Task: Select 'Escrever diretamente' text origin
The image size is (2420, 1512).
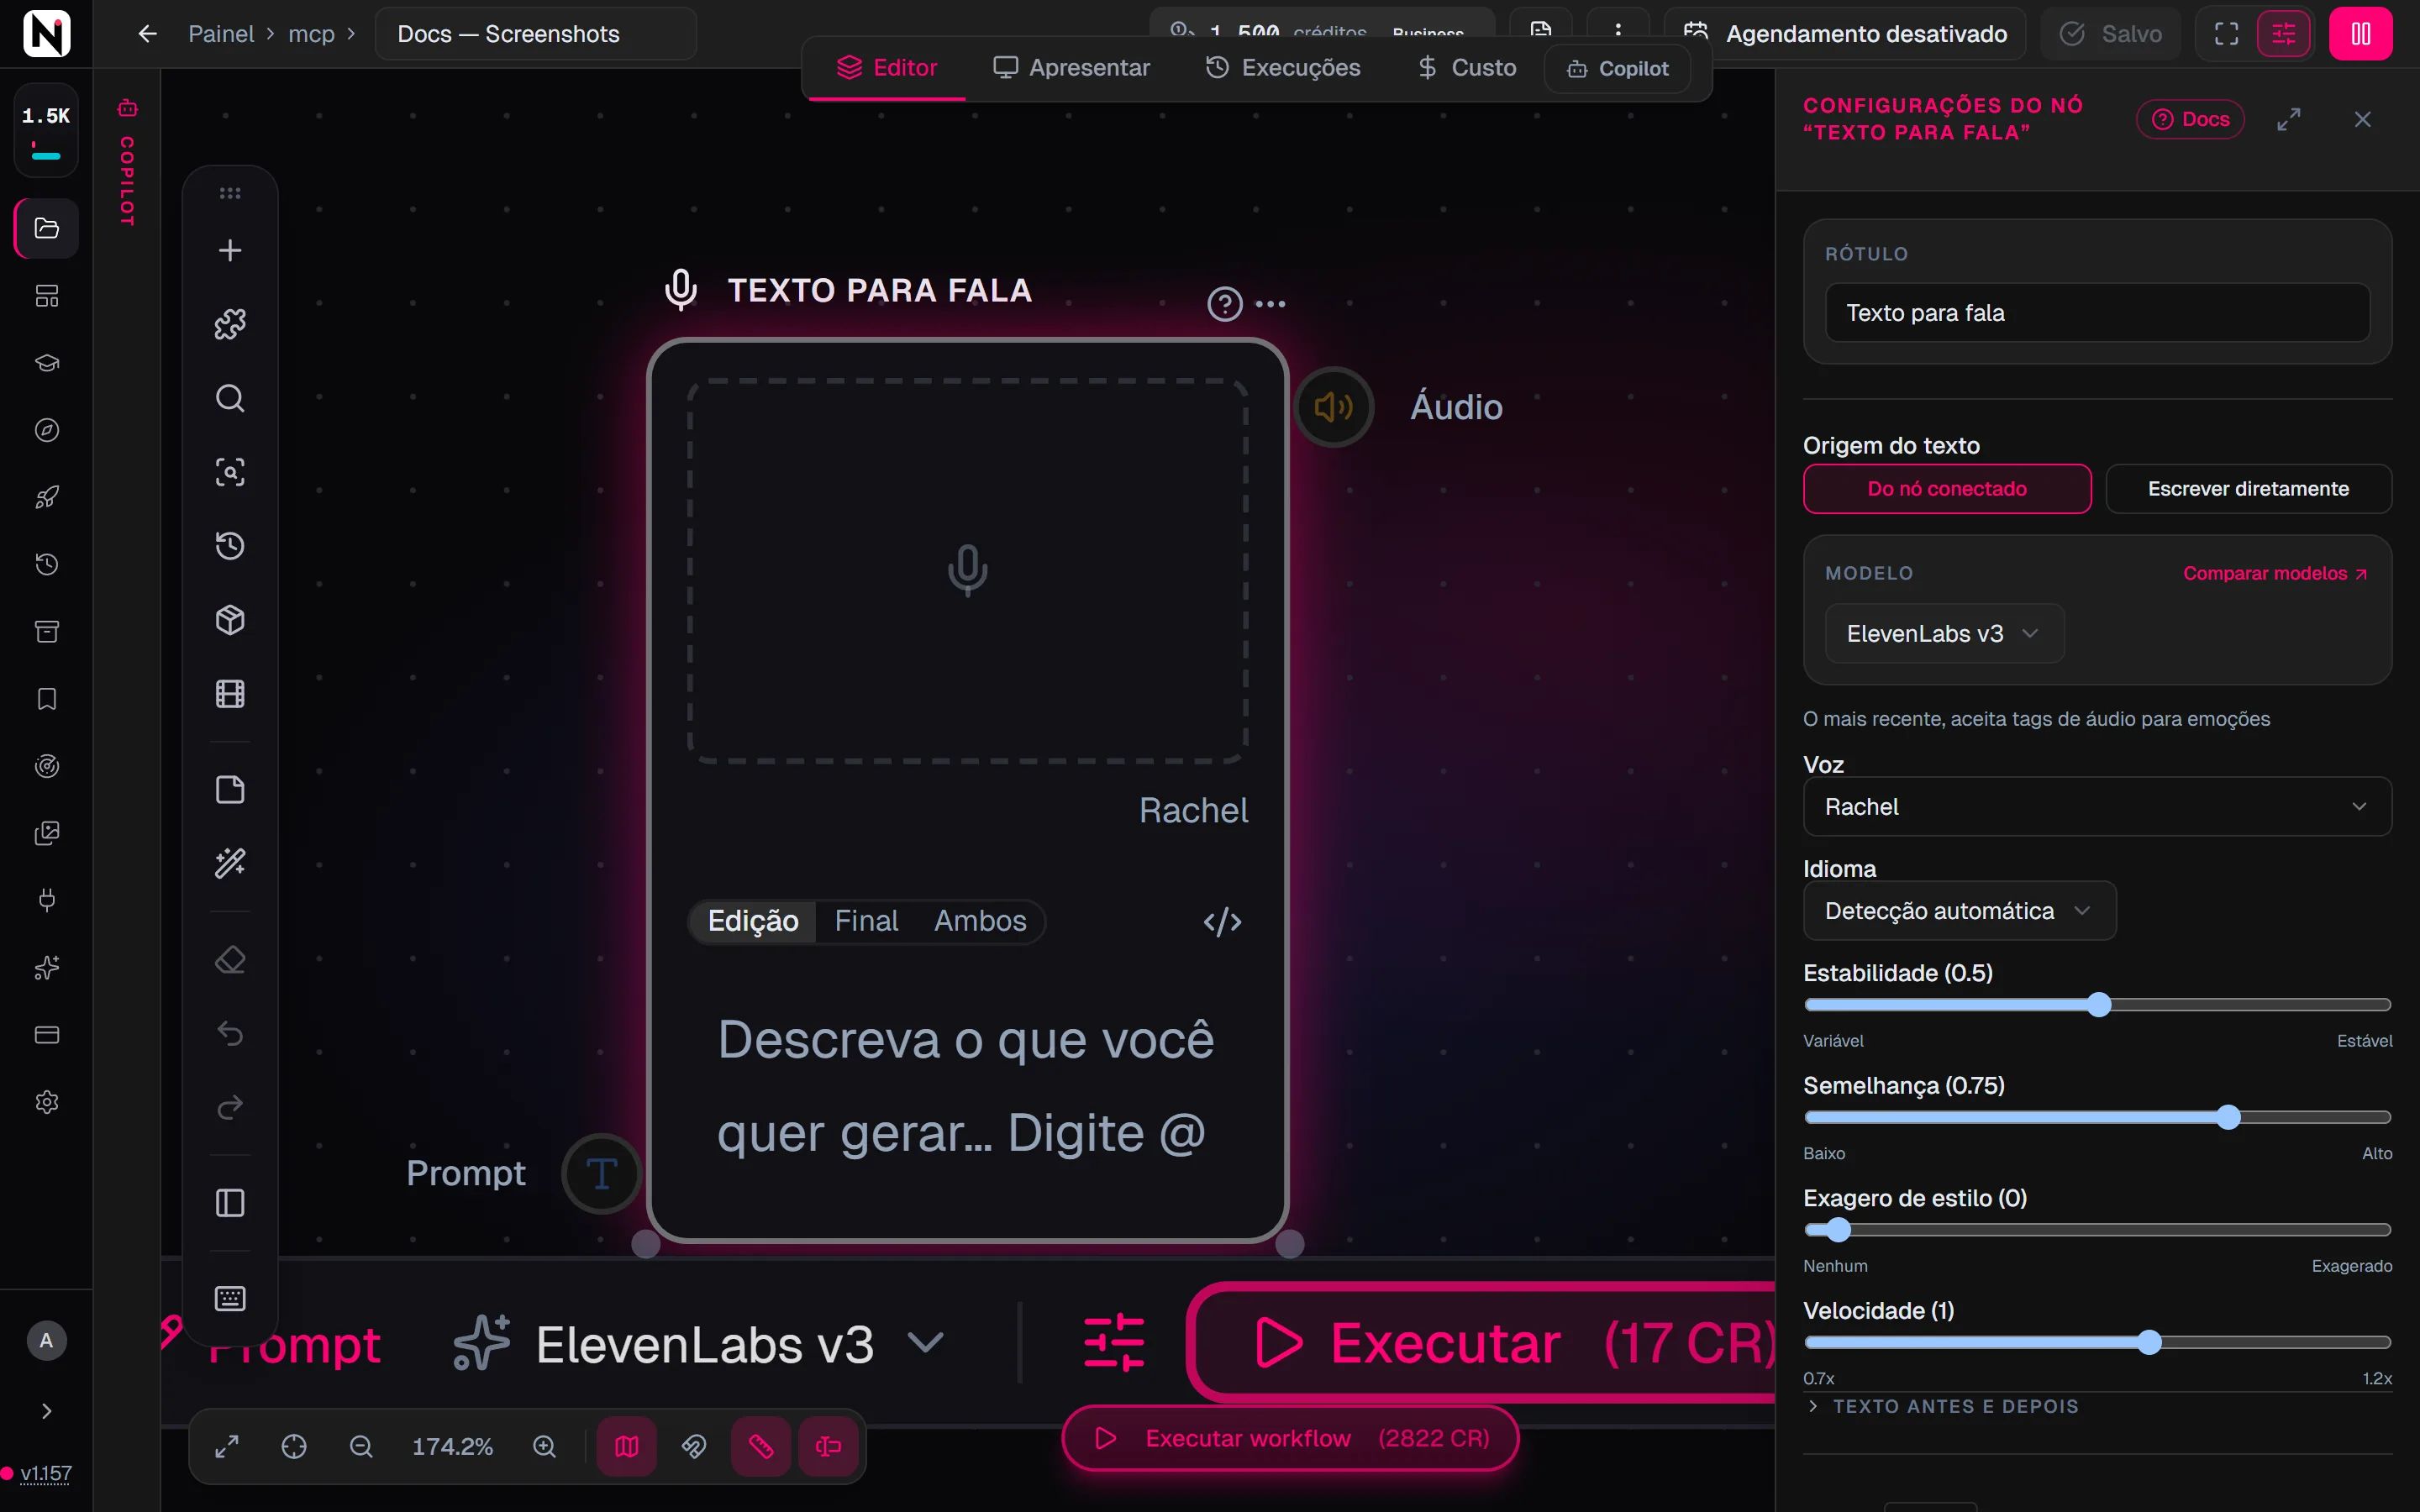Action: (x=2248, y=489)
